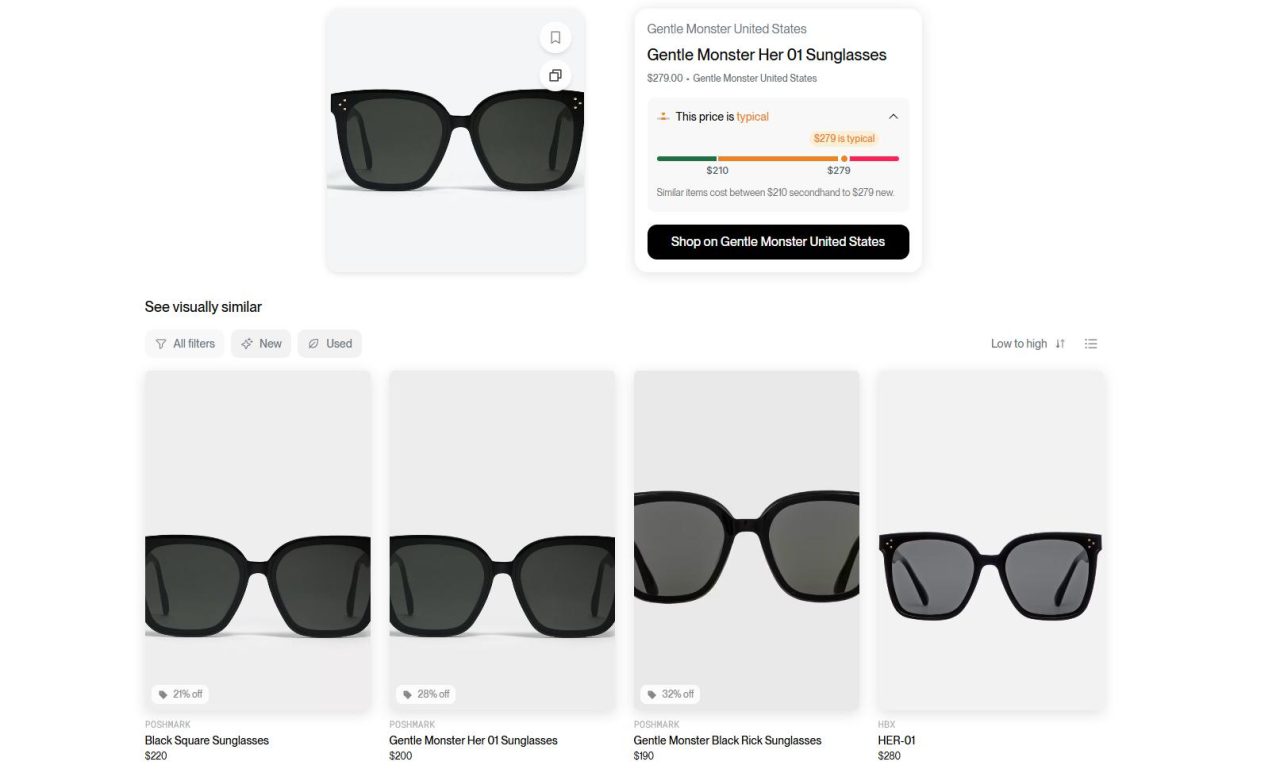The height and width of the screenshot is (773, 1280).
Task: Shop on Gentle Monster United States
Action: click(x=778, y=242)
